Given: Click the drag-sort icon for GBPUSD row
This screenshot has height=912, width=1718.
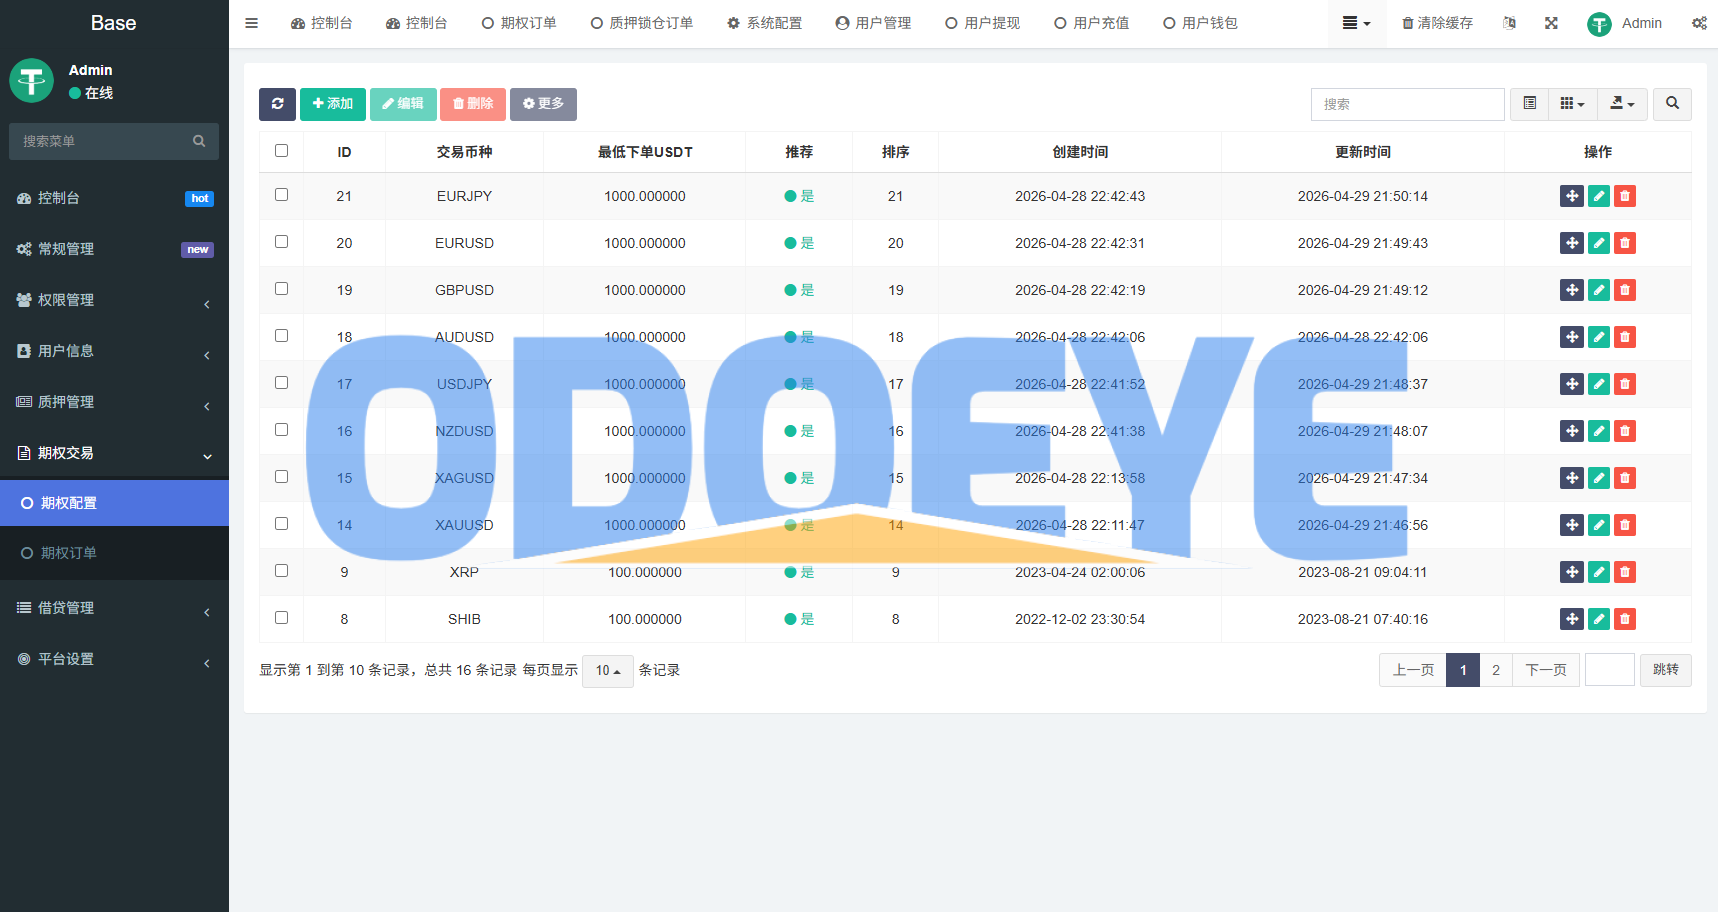Looking at the screenshot, I should click(1572, 290).
